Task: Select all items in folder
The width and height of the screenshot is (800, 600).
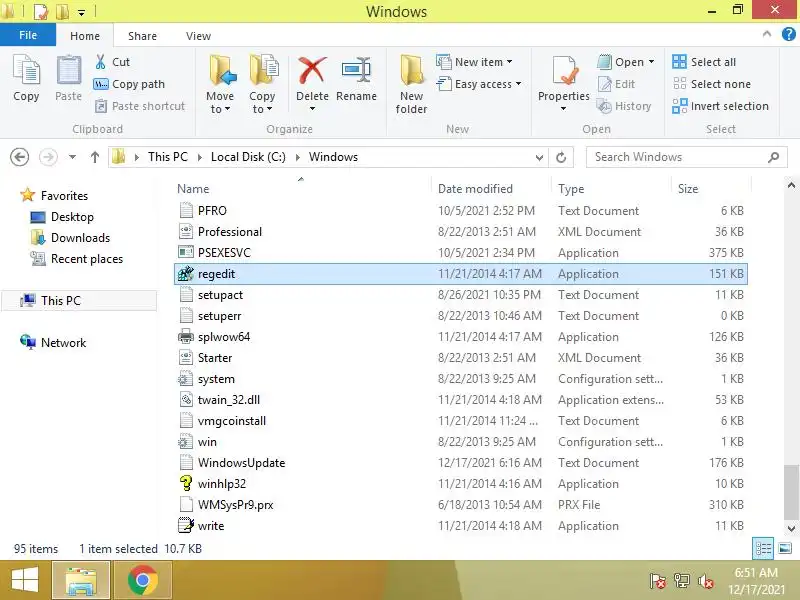Action: 704,62
